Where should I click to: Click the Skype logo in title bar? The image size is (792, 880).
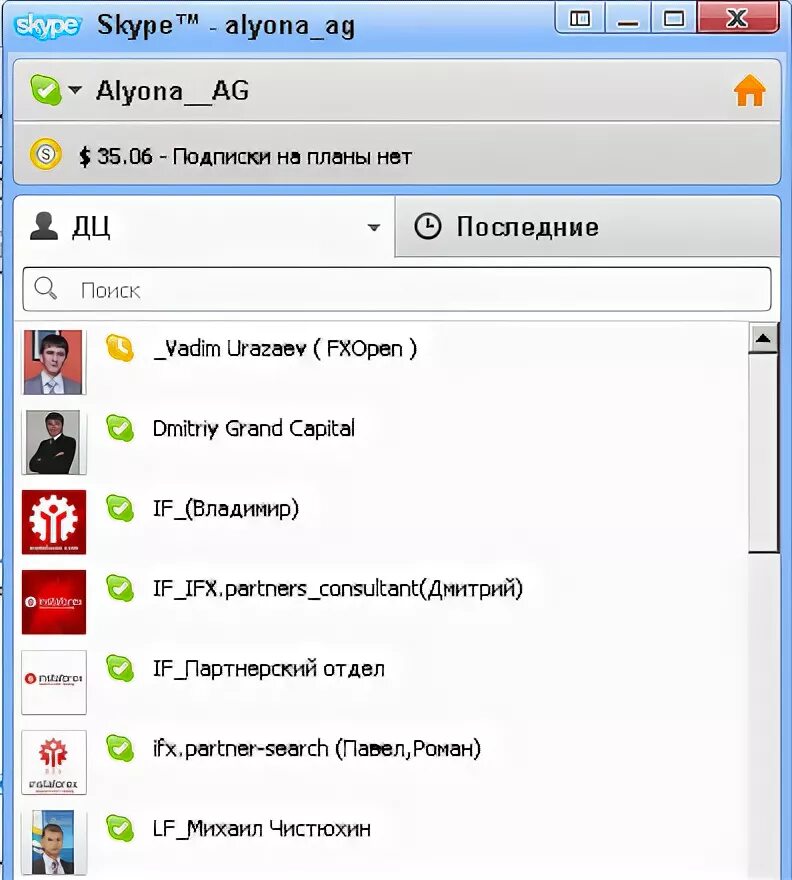tap(48, 26)
